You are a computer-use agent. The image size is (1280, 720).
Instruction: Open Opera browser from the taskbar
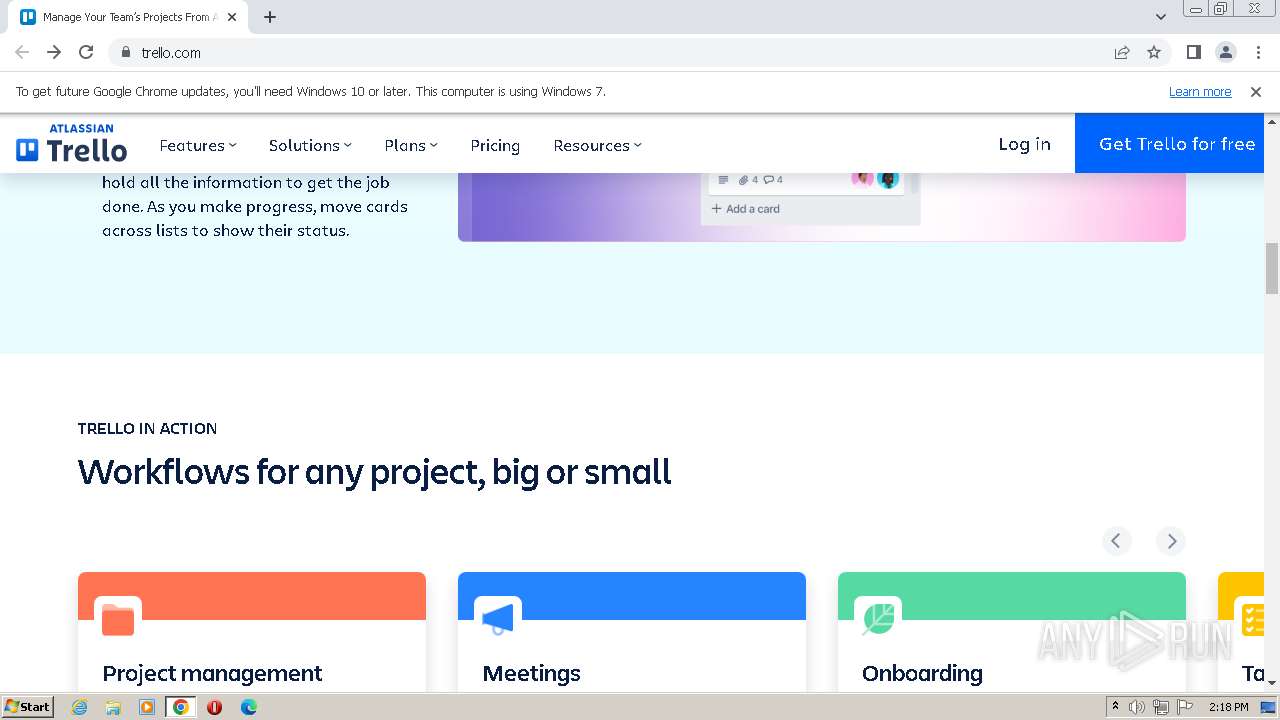pos(214,707)
